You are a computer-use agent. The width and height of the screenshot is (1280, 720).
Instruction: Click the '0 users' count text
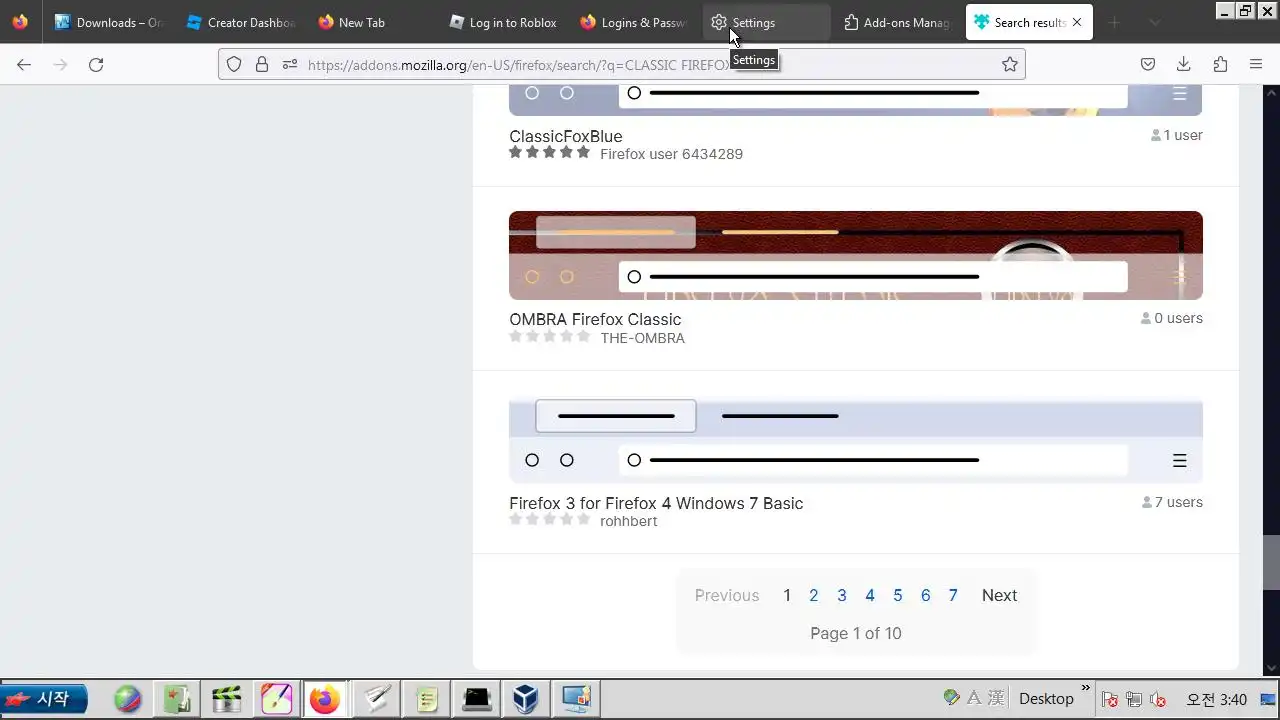click(x=1171, y=318)
